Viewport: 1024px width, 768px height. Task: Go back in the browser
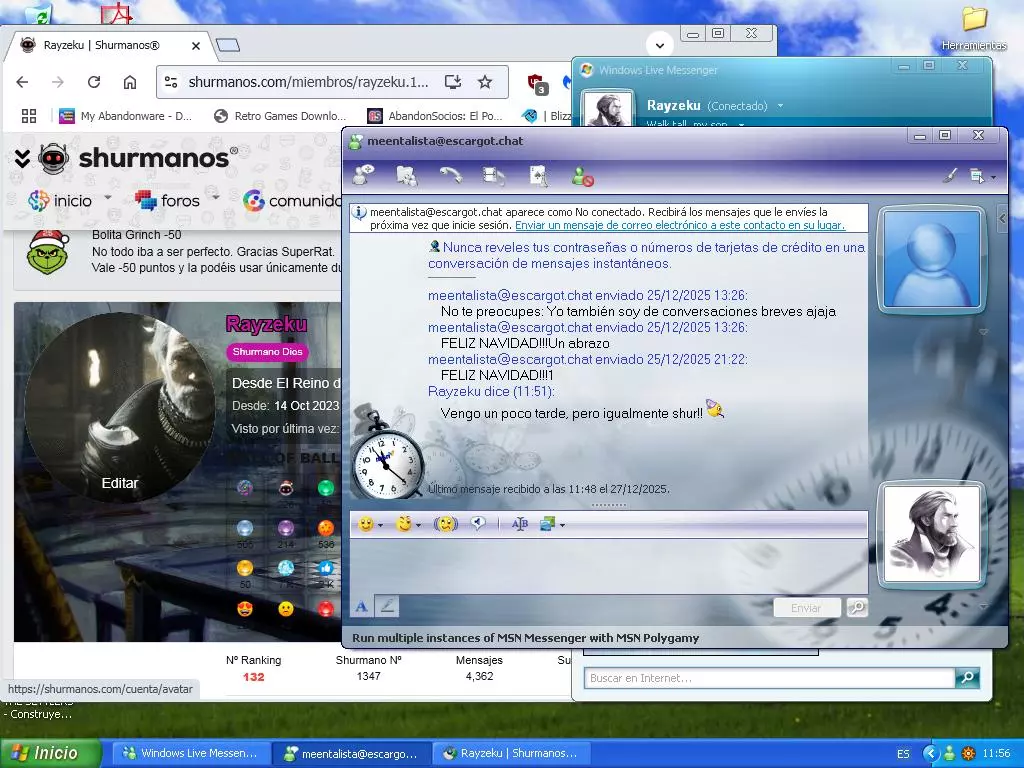(22, 82)
